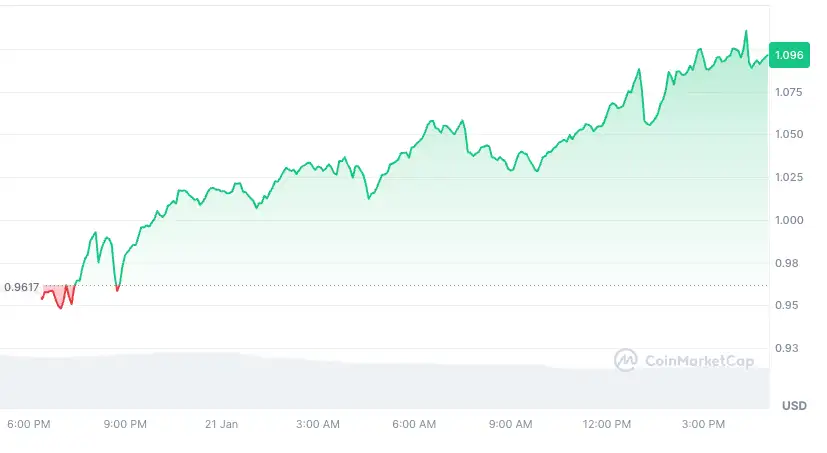Select the 6:00 AM time axis label
The width and height of the screenshot is (827, 453).
(414, 424)
